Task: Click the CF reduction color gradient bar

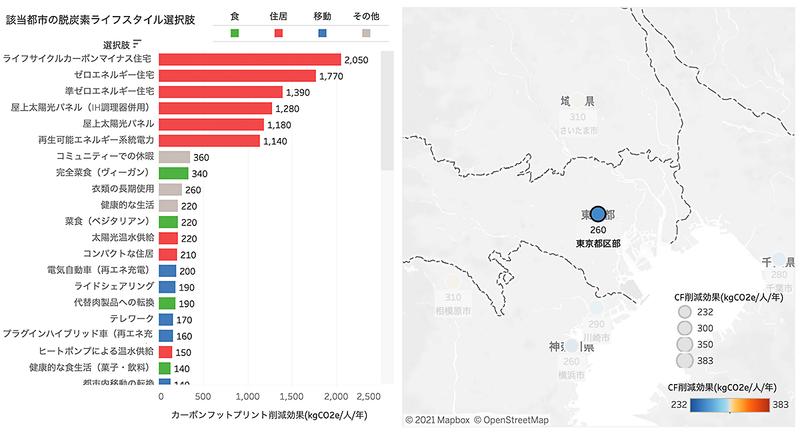Action: click(x=730, y=404)
